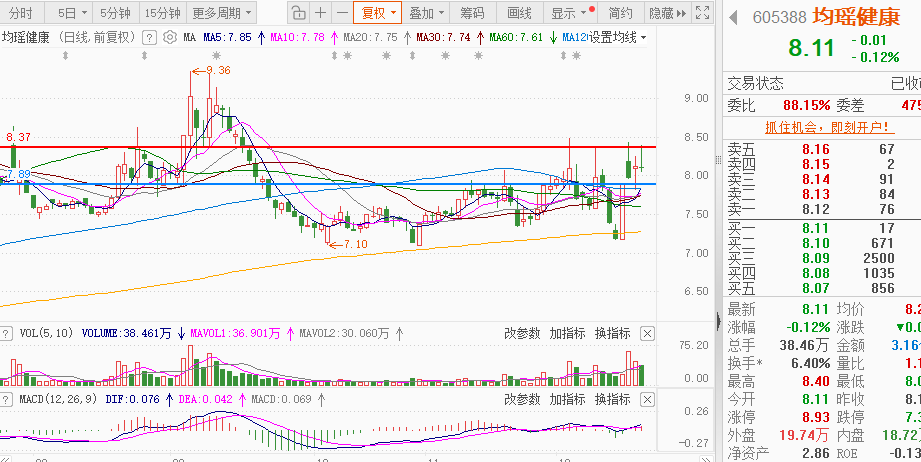Switch to the 5分钟 period
The width and height of the screenshot is (921, 462).
point(116,13)
